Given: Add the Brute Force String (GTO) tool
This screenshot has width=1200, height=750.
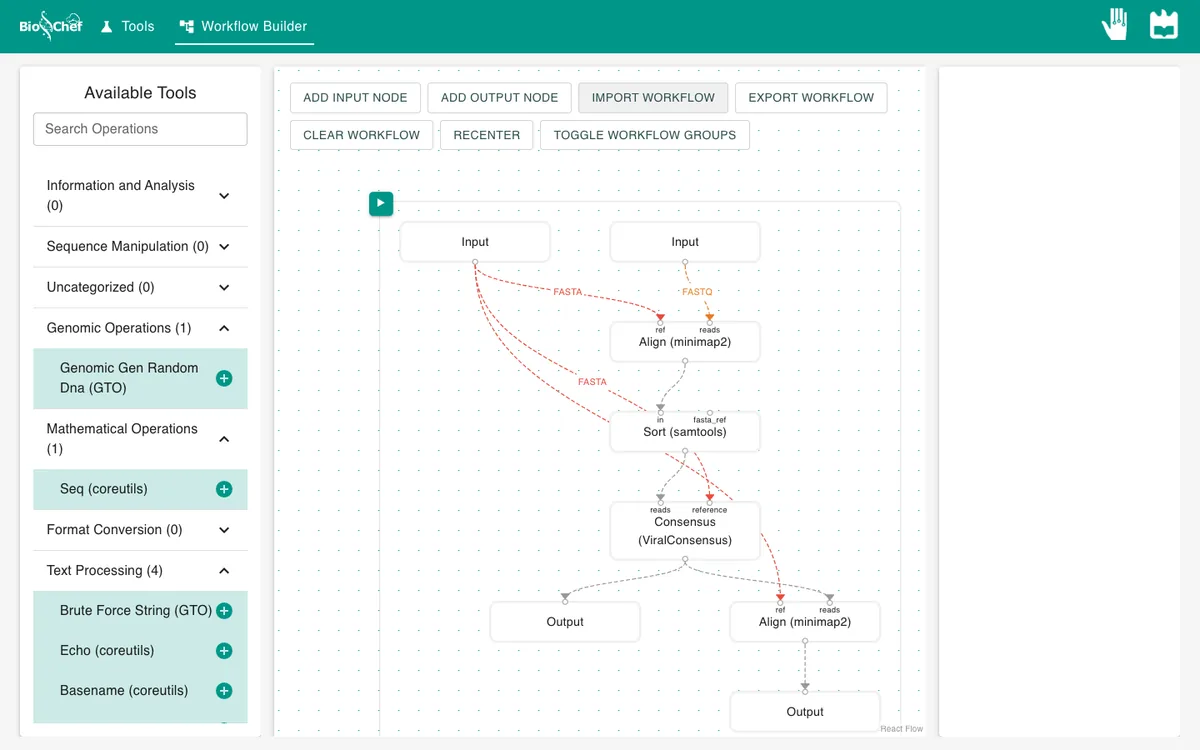Looking at the screenshot, I should coord(224,611).
